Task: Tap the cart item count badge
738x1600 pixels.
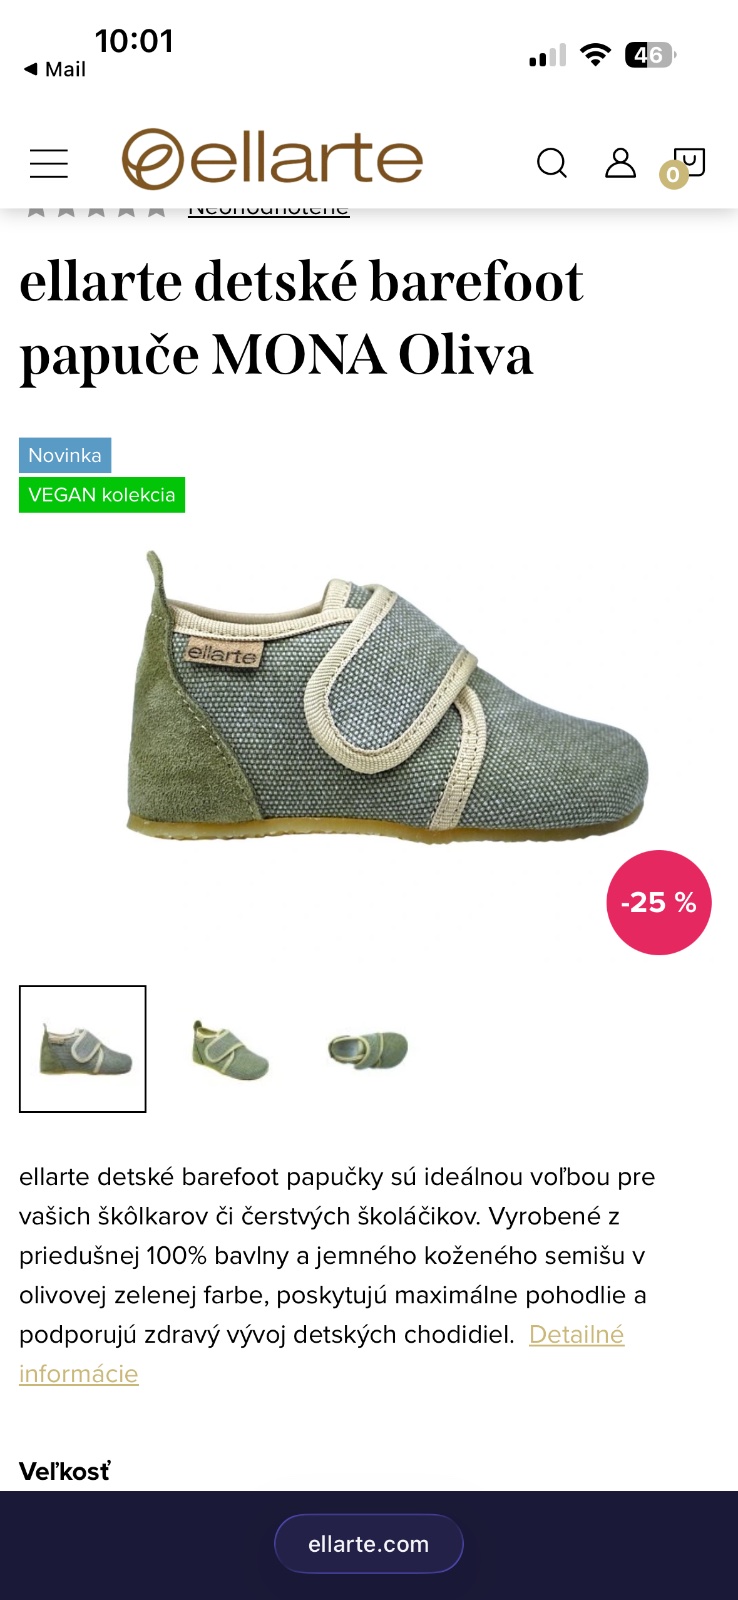Action: (x=673, y=176)
